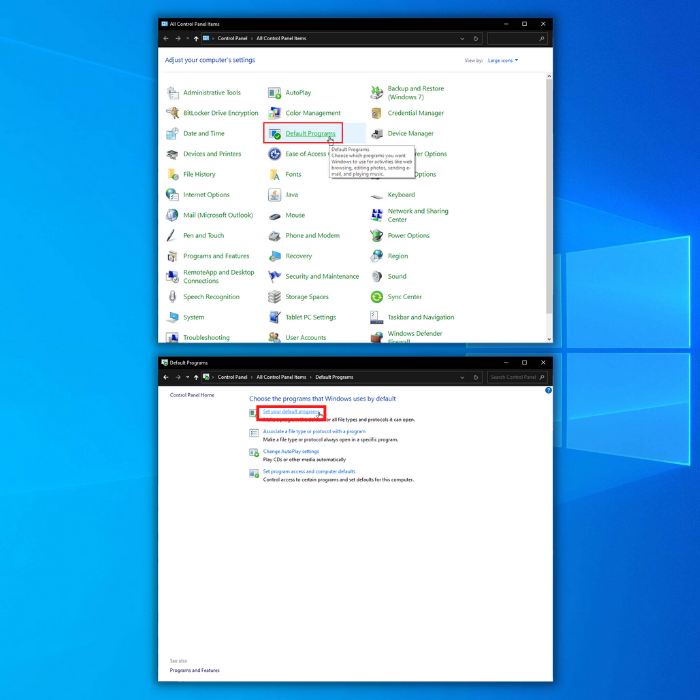Open recent locations dropdown in All Control Panel Items
This screenshot has height=700, width=700.
tap(188, 39)
